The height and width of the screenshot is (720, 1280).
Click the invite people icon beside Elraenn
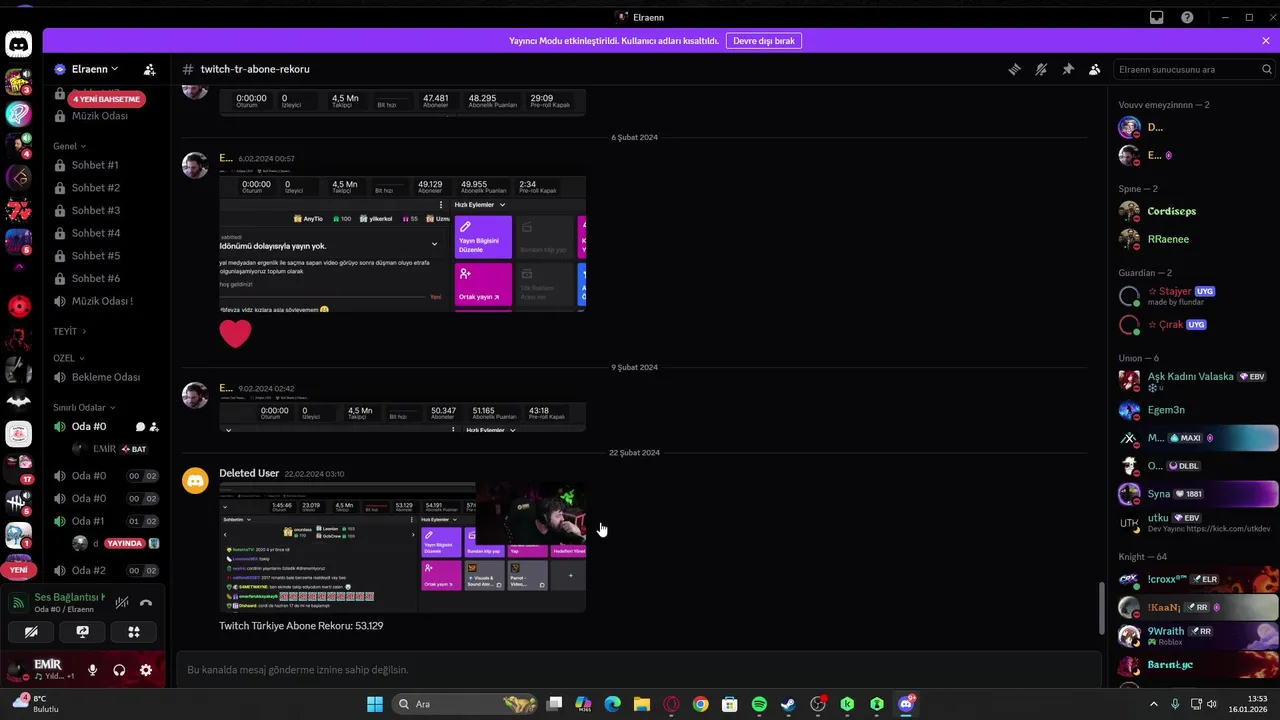149,69
